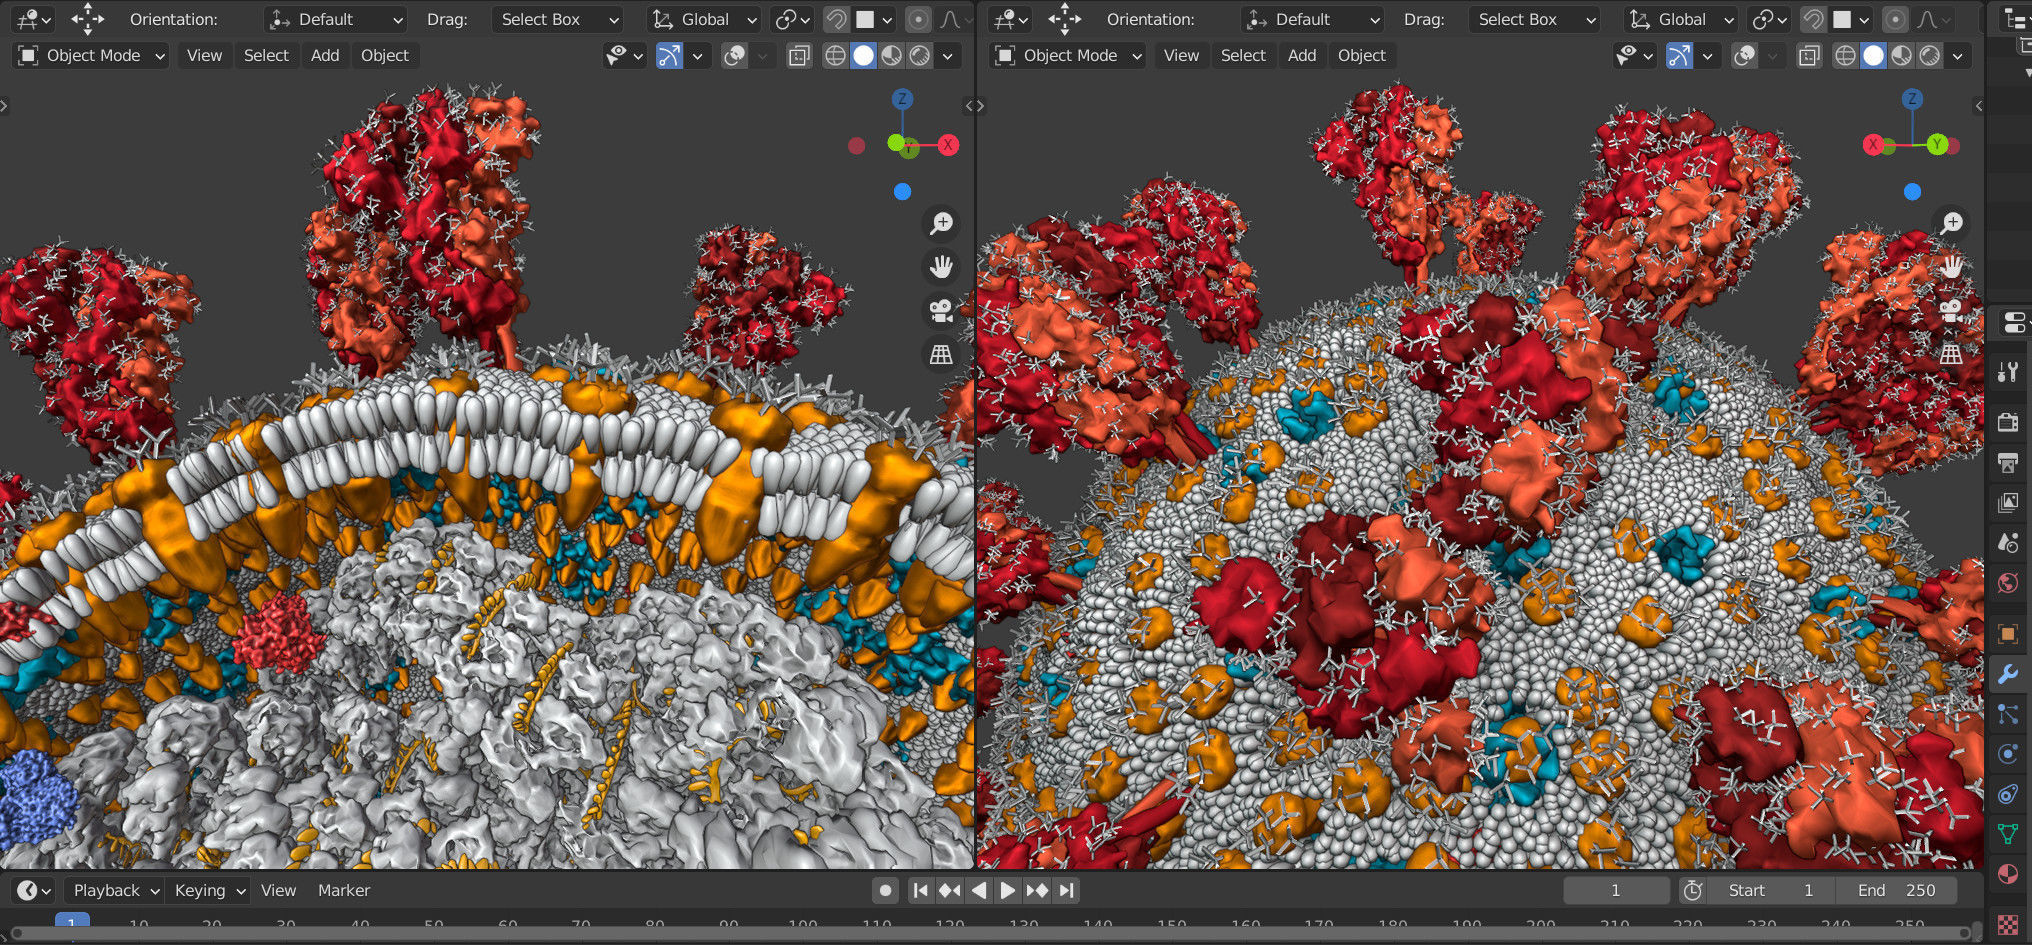Image resolution: width=2032 pixels, height=945 pixels.
Task: Open View Layer properties tab
Action: point(2008,502)
